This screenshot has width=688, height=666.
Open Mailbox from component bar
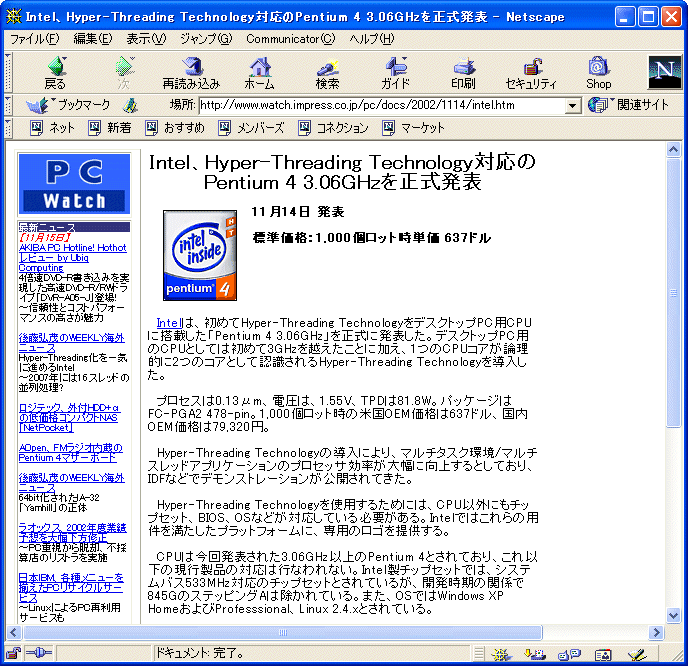[x=535, y=655]
